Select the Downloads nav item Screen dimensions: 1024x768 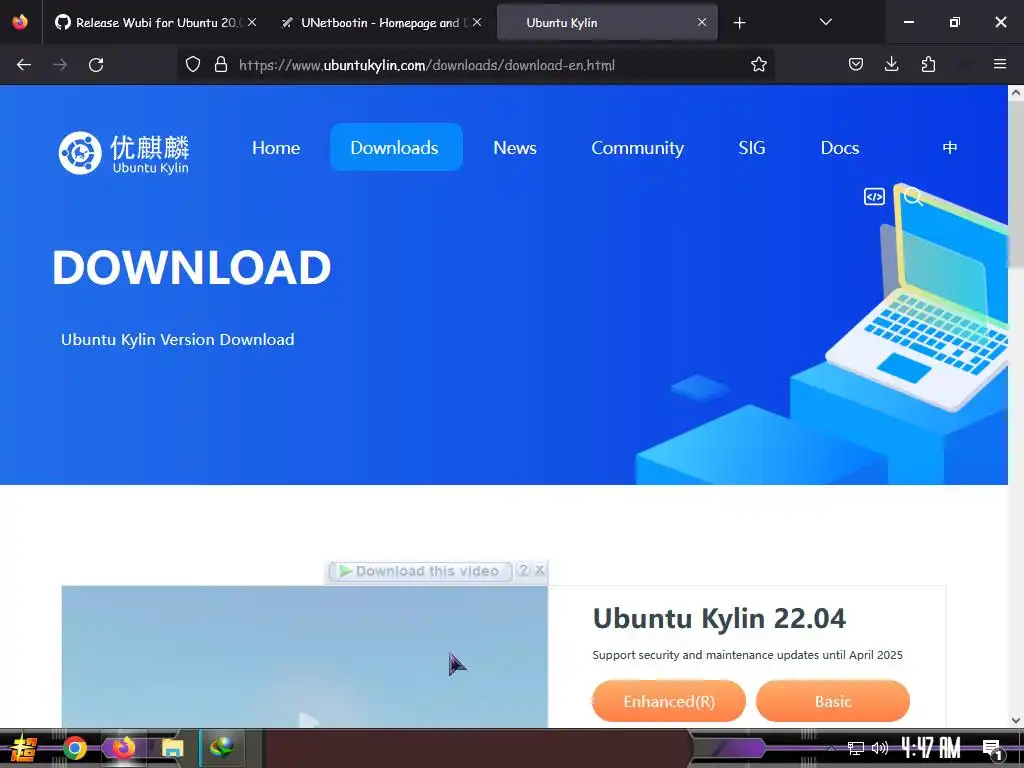point(396,148)
